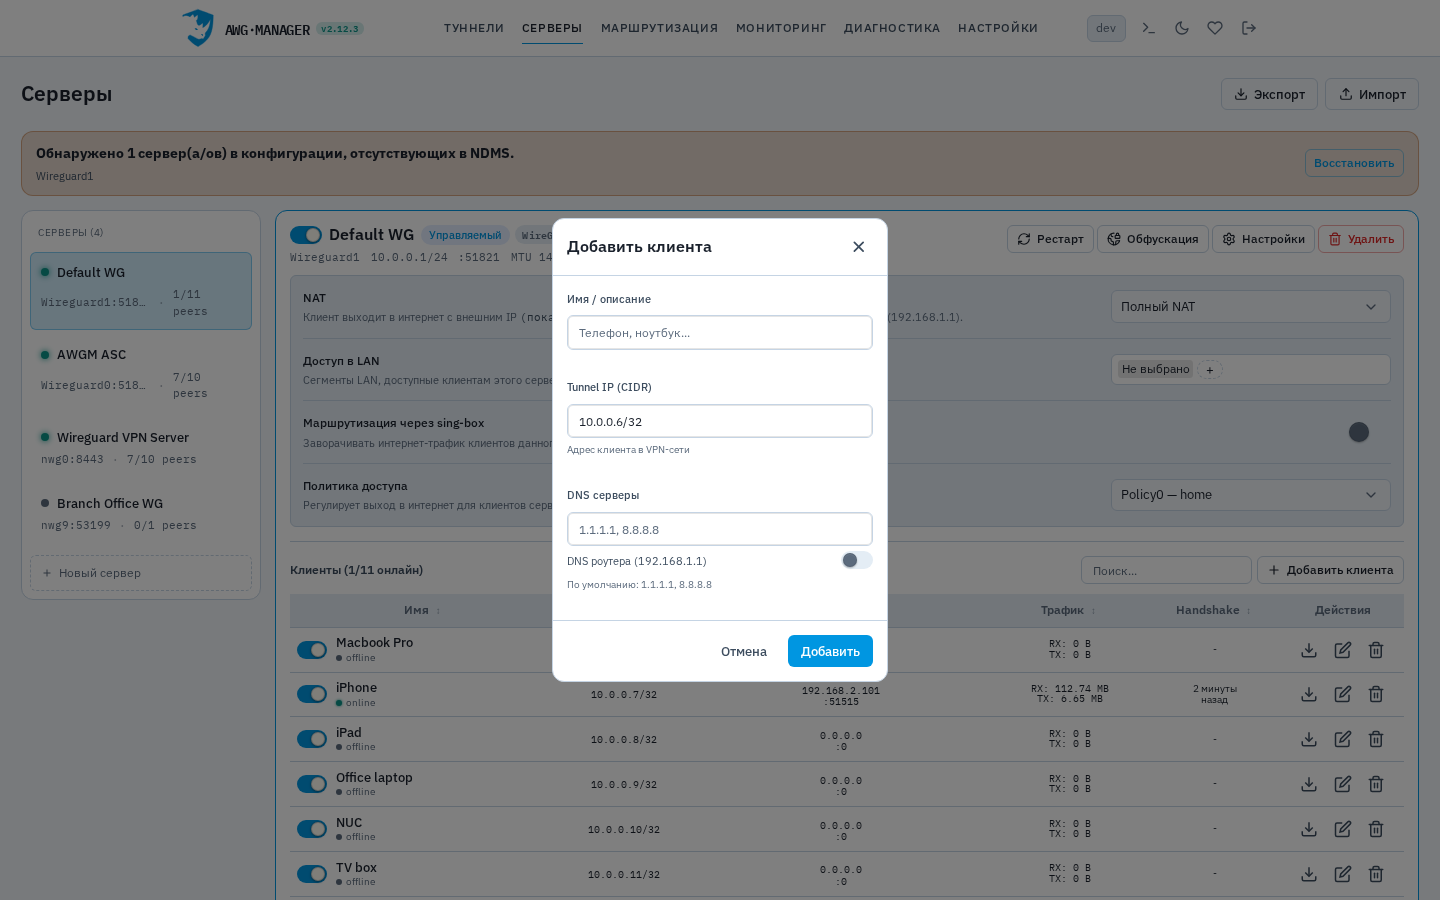1440x900 pixels.
Task: Edit the iPad client
Action: click(1343, 739)
